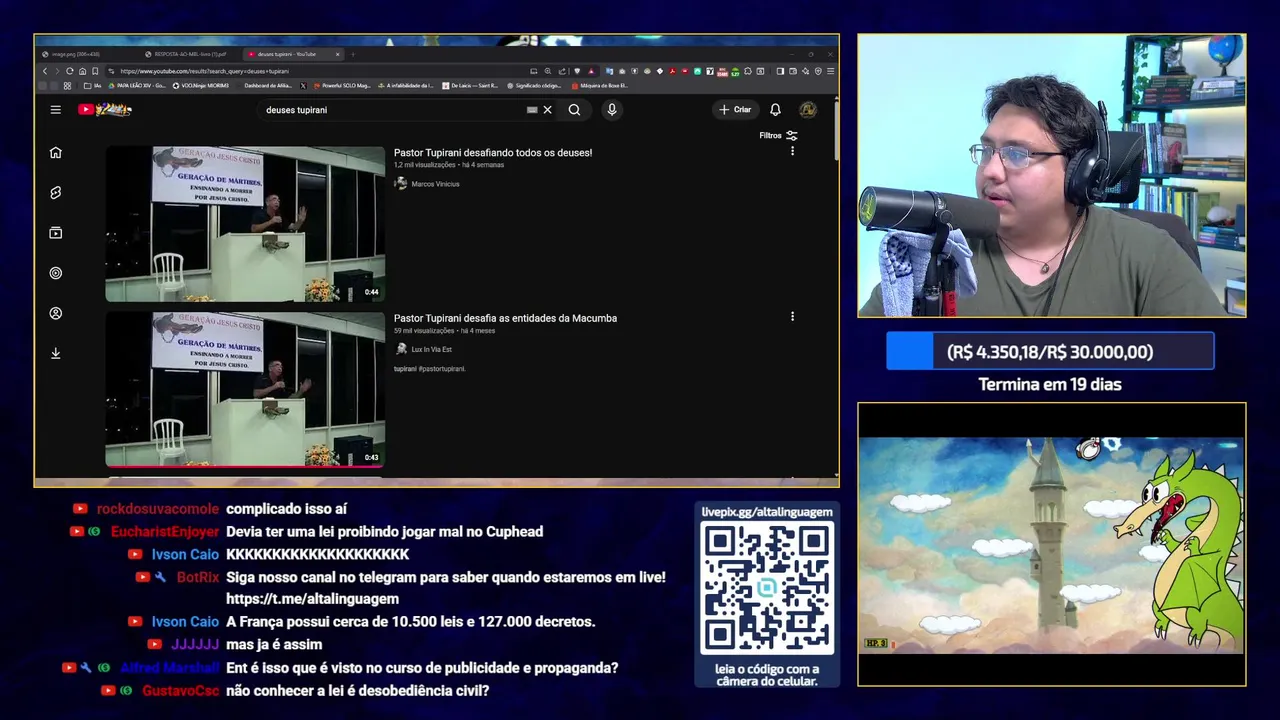
Task: Open the Marcos Vinicius channel link
Action: coord(435,184)
